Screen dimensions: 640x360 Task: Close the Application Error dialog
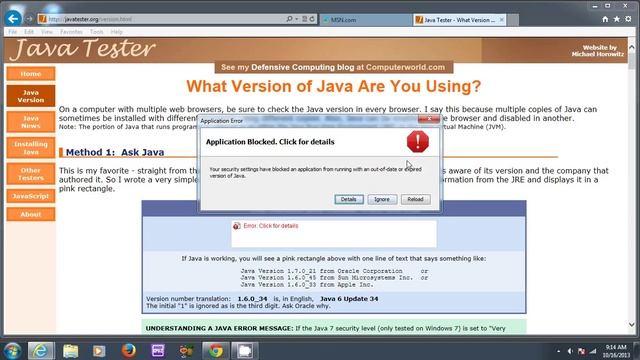[429, 119]
